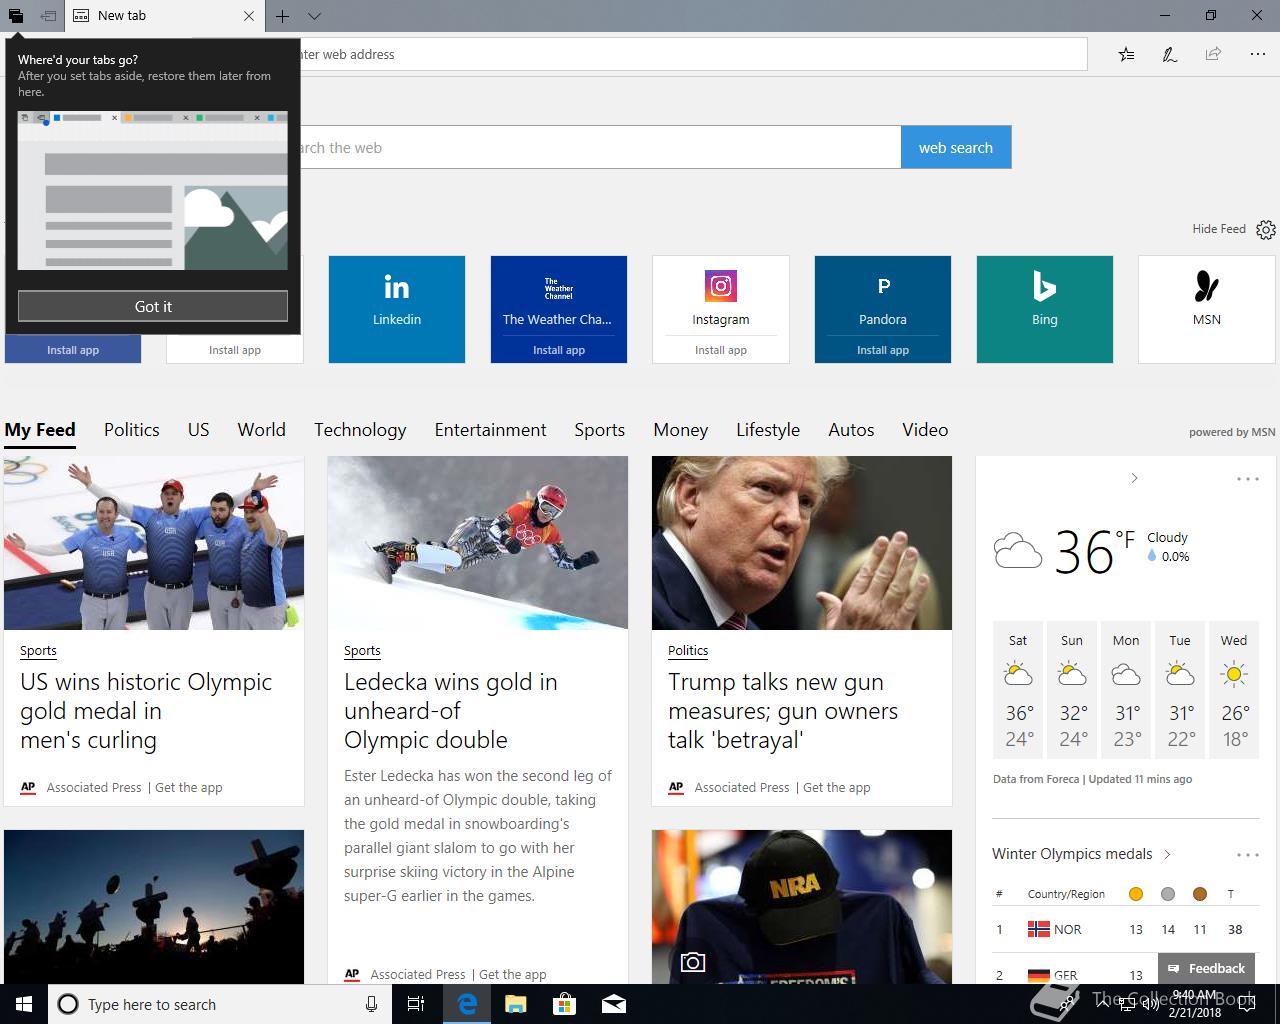The height and width of the screenshot is (1024, 1280).
Task: Switch to the Politics tab
Action: [132, 430]
